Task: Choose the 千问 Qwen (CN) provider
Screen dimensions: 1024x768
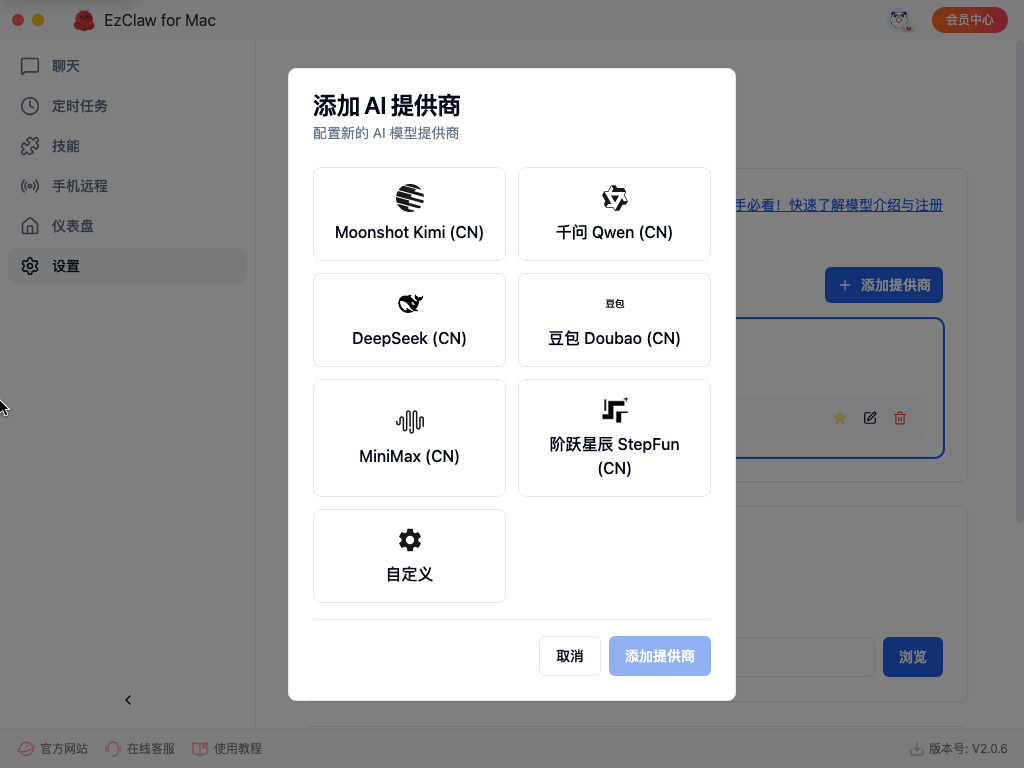Action: (x=614, y=214)
